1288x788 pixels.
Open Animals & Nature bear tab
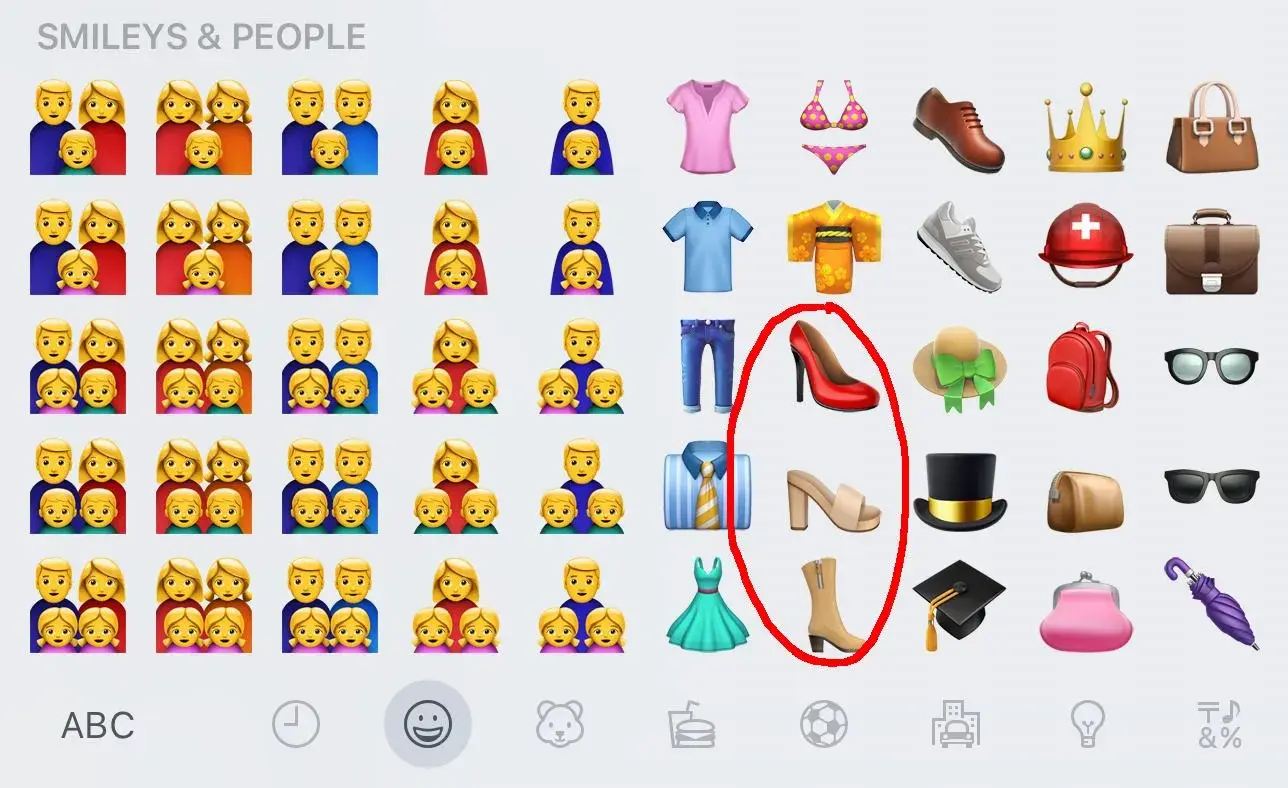pyautogui.click(x=560, y=724)
